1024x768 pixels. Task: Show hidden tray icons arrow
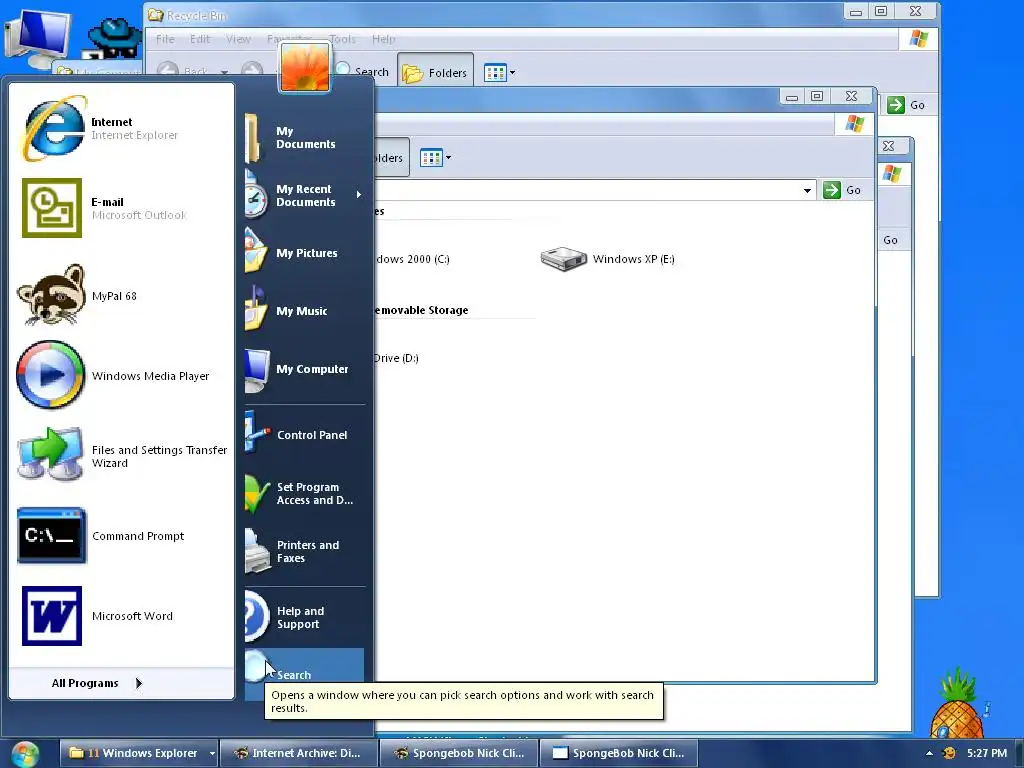(x=929, y=753)
